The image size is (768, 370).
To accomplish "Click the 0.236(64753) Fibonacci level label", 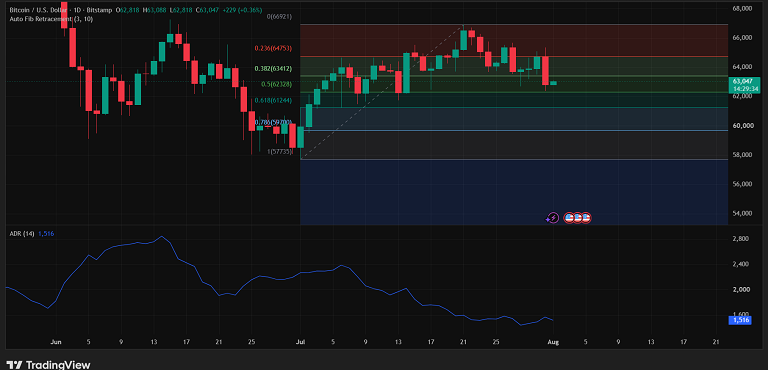I will click(273, 49).
